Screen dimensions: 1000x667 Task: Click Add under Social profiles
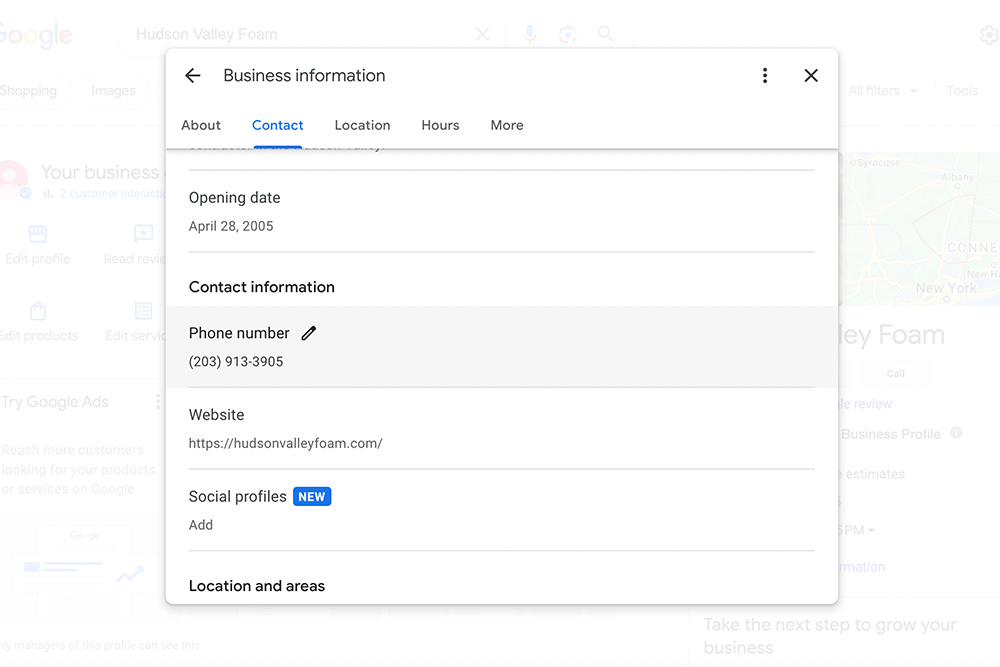[200, 524]
